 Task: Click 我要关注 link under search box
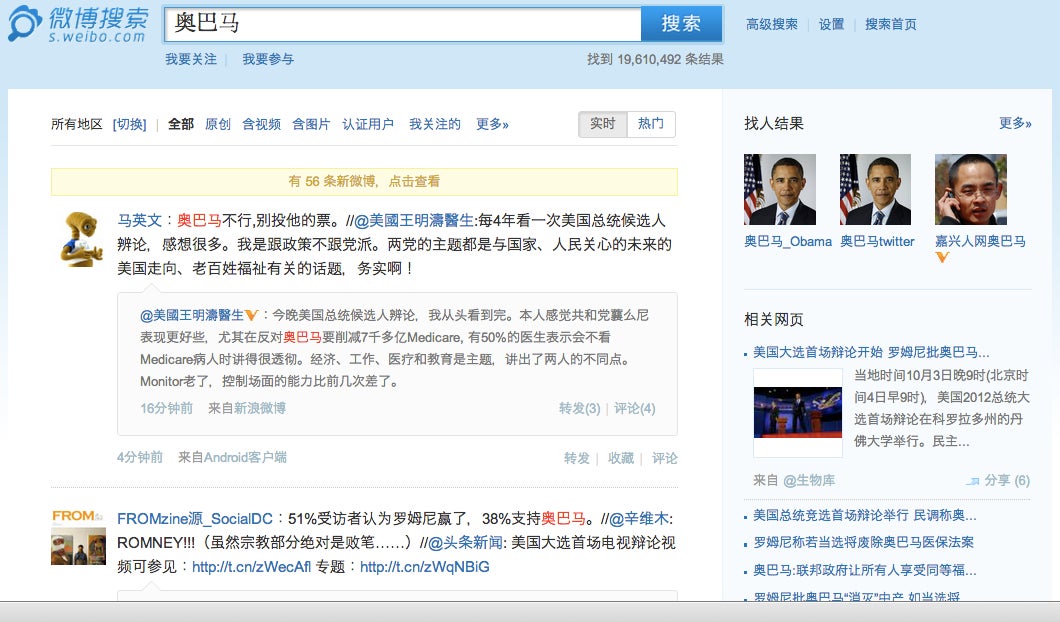[x=191, y=59]
